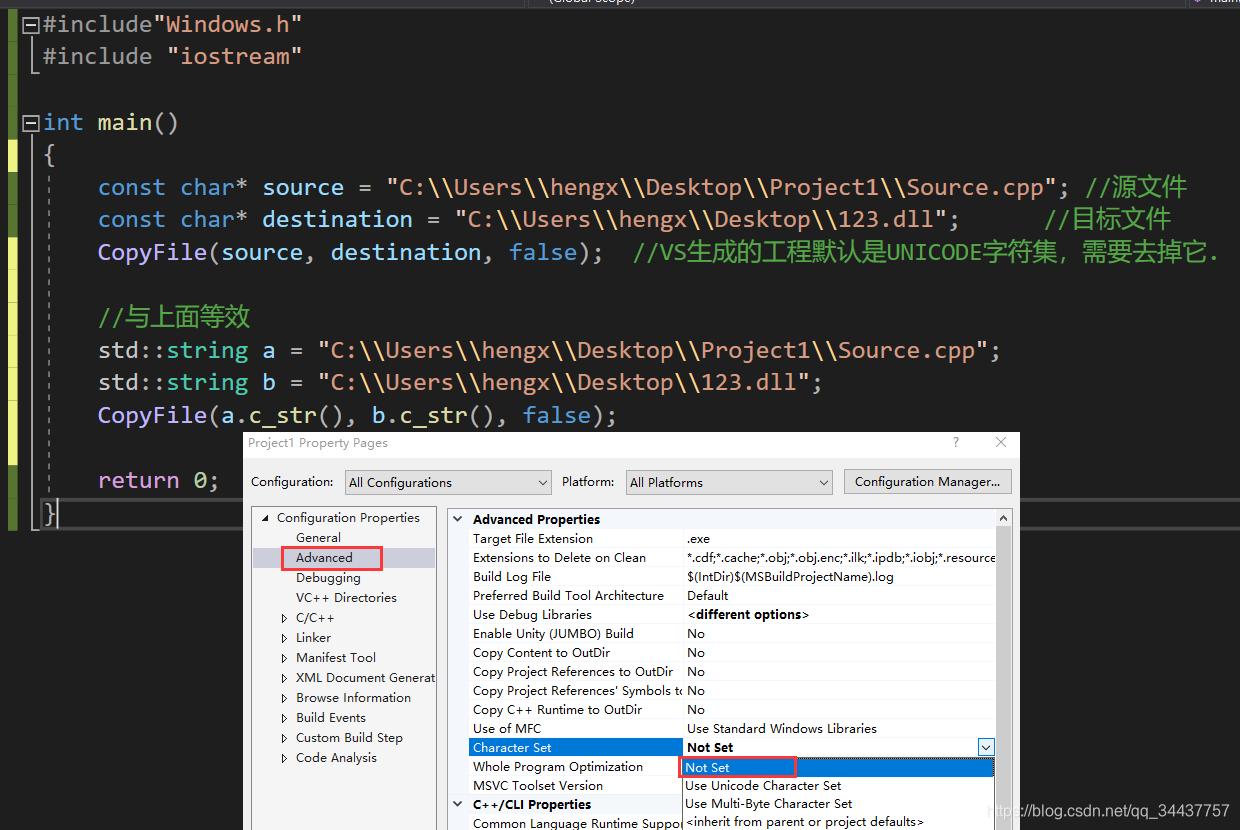Open the Platform dropdown
Viewport: 1240px width, 830px height.
tap(729, 482)
